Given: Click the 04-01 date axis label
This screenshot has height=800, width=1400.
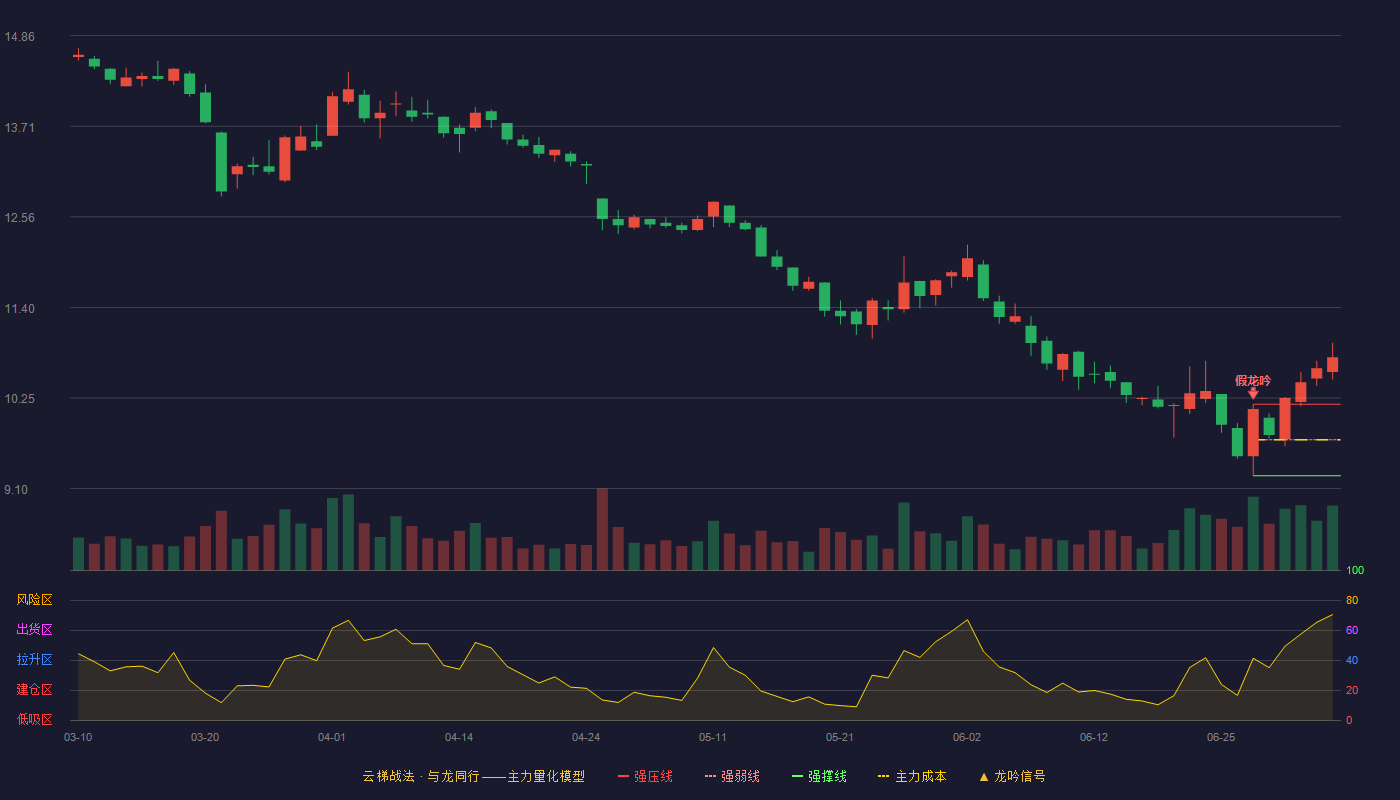Looking at the screenshot, I should pos(332,737).
